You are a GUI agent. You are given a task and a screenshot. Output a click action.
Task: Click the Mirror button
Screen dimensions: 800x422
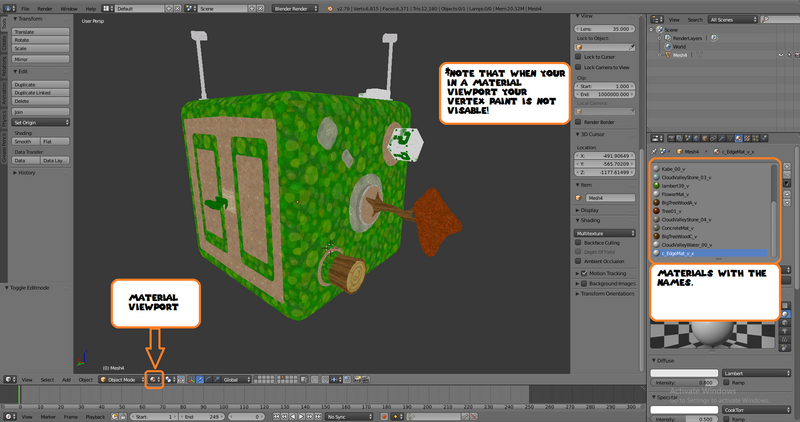pos(40,59)
